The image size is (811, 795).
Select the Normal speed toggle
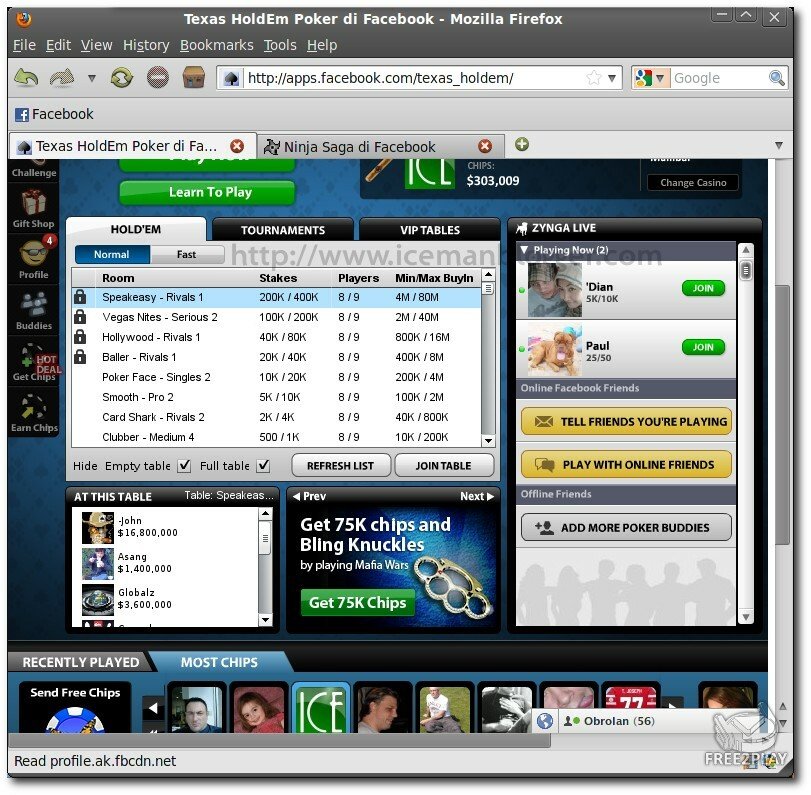click(112, 254)
